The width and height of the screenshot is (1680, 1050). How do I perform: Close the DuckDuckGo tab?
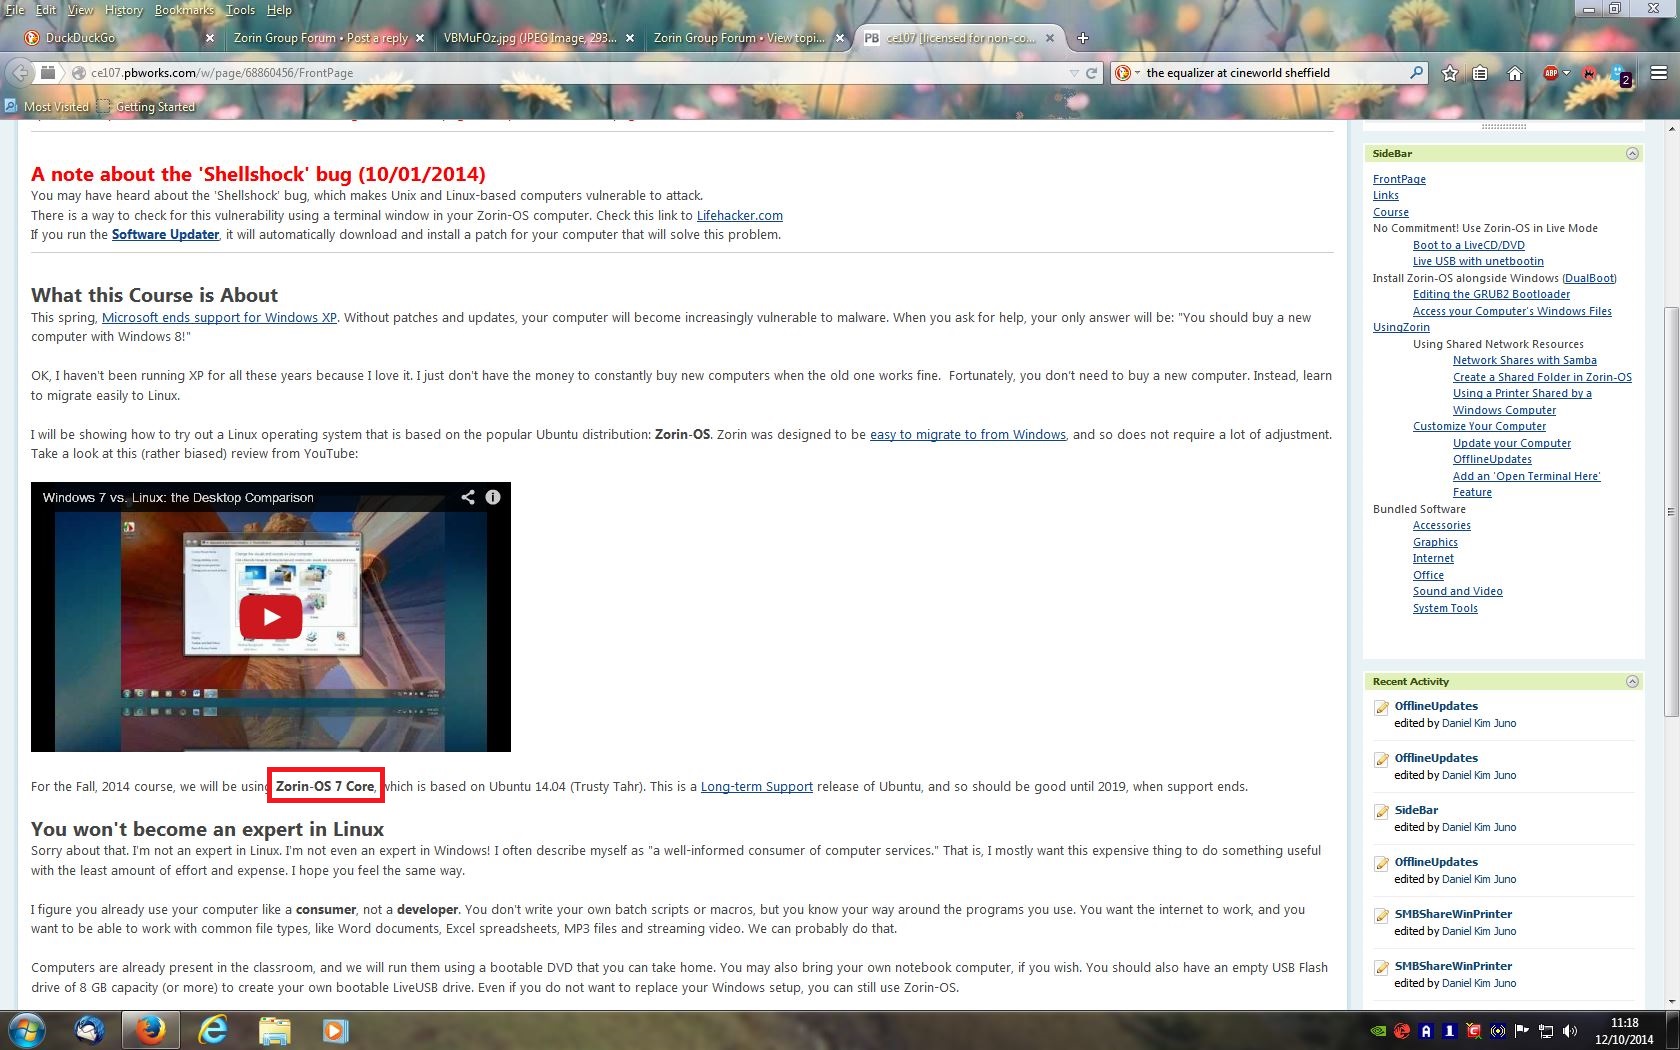click(210, 38)
